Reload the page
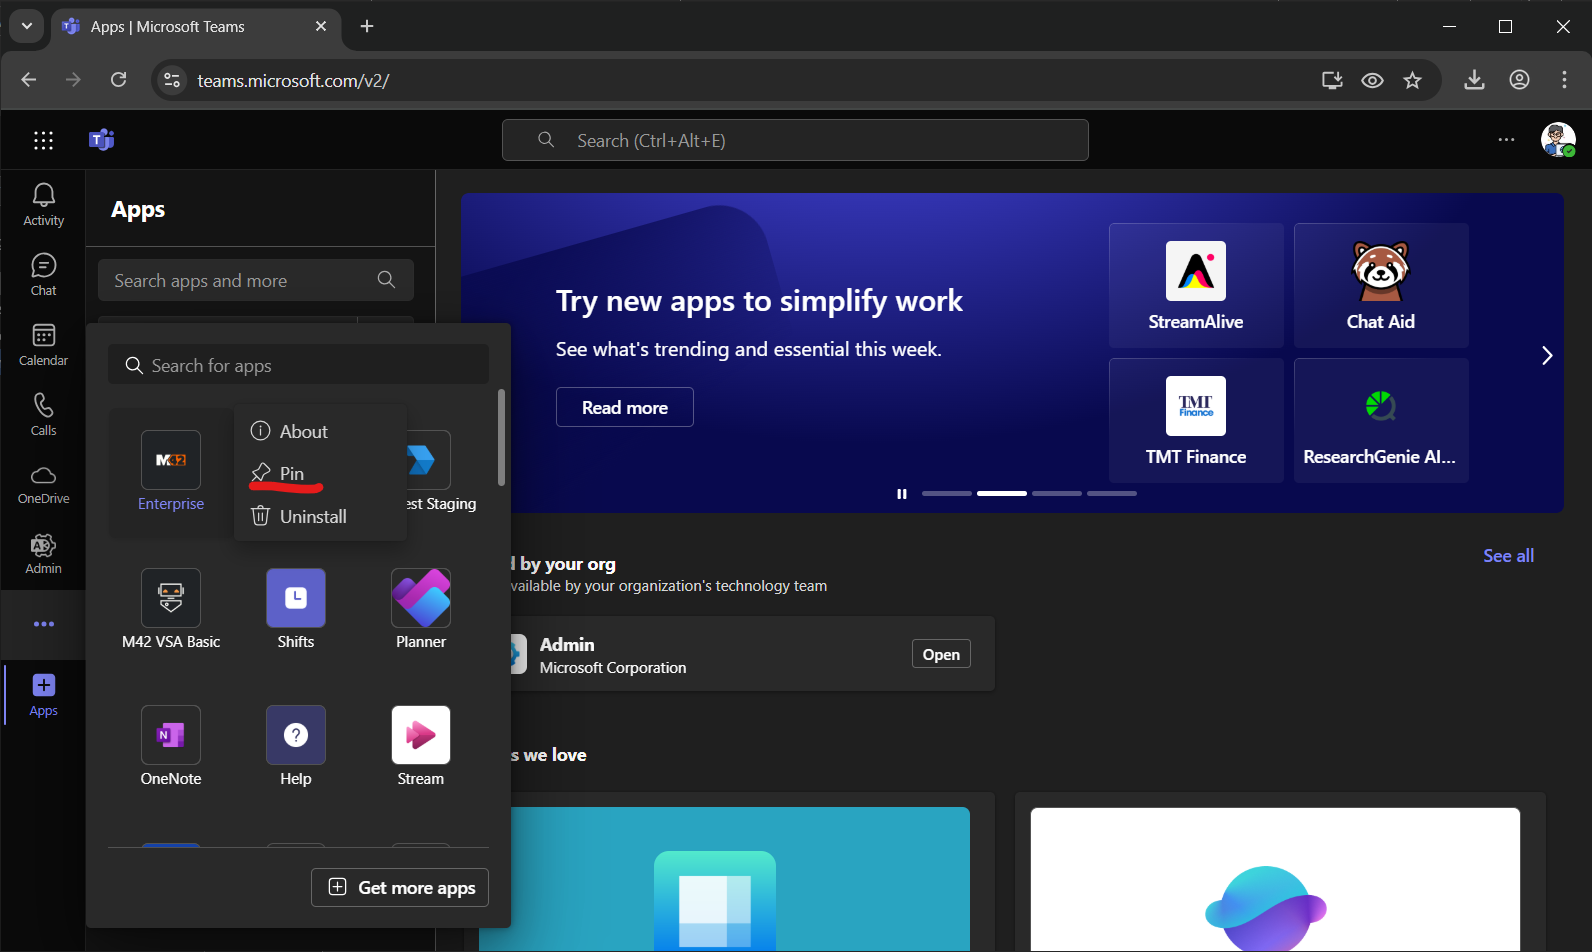 click(118, 80)
